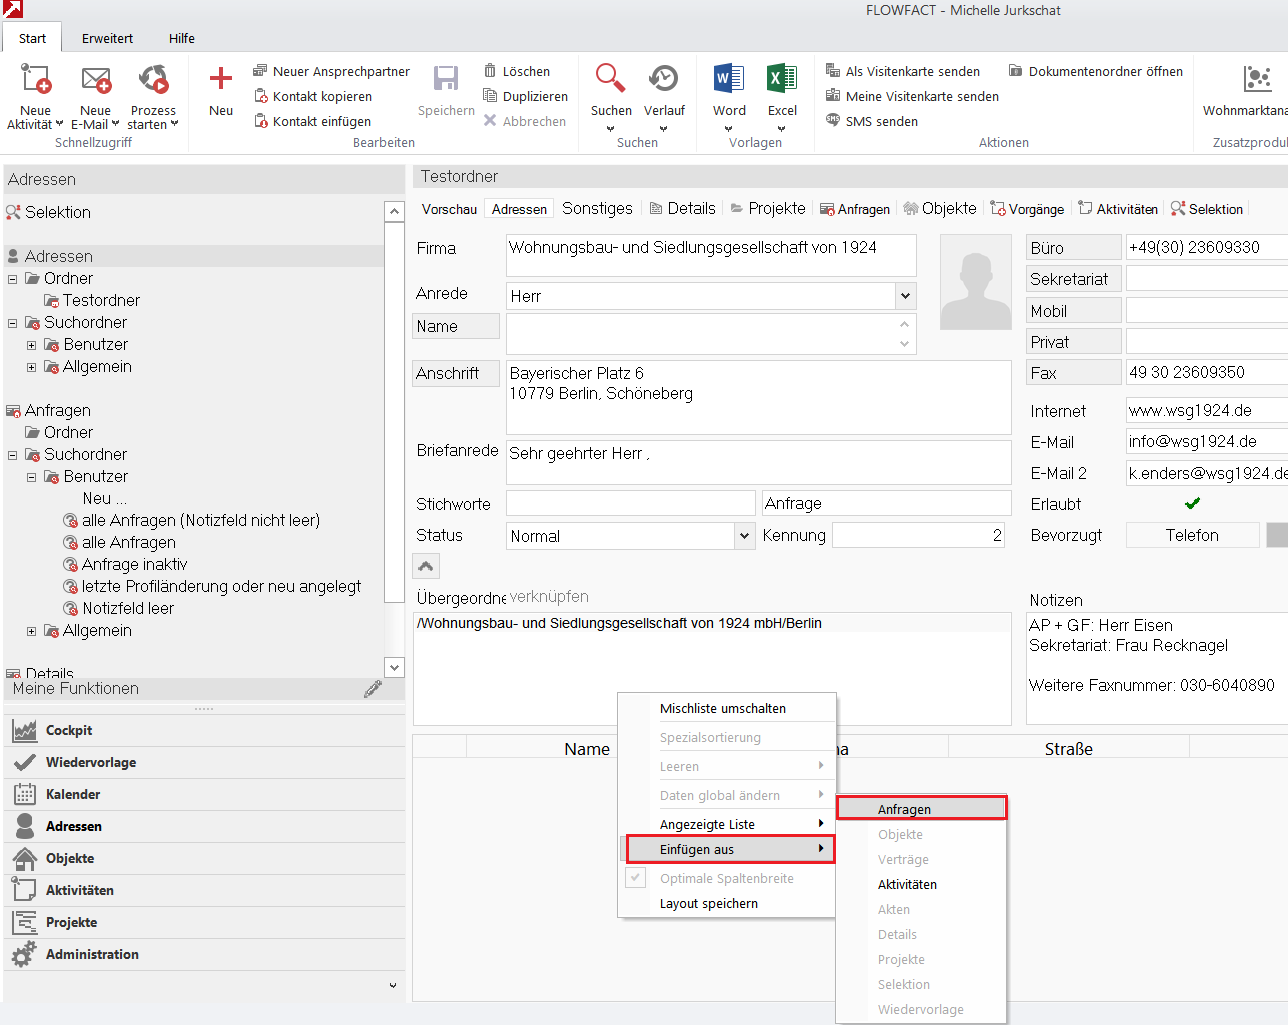
Task: Open the Anrede dropdown
Action: [x=905, y=296]
